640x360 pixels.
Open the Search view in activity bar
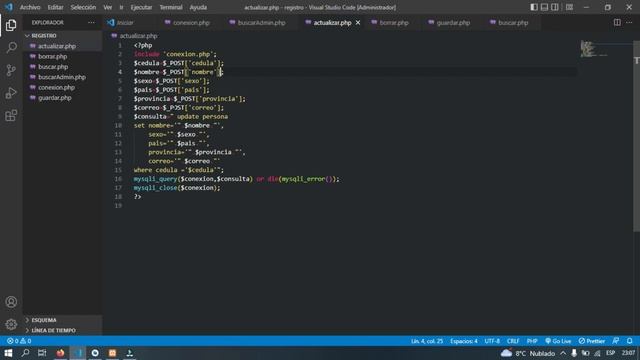point(11,47)
